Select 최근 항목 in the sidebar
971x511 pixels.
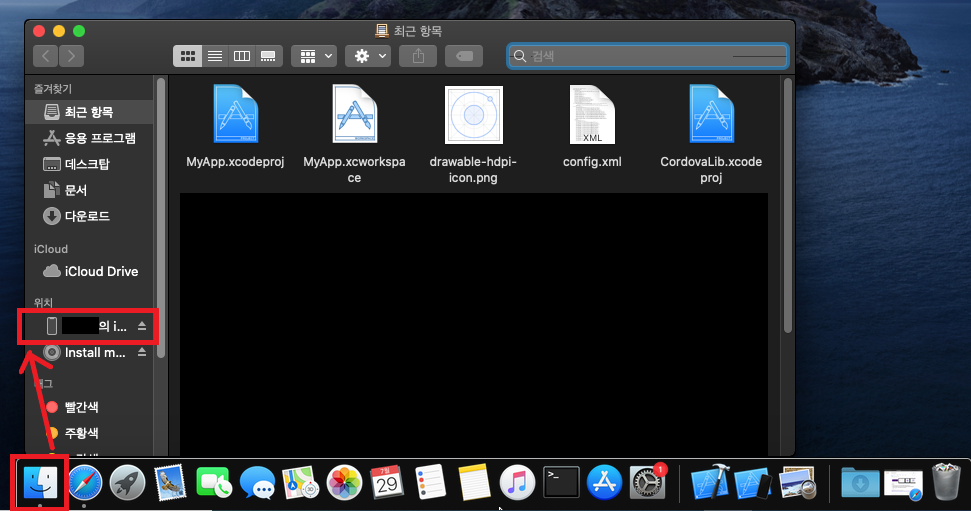[x=89, y=112]
